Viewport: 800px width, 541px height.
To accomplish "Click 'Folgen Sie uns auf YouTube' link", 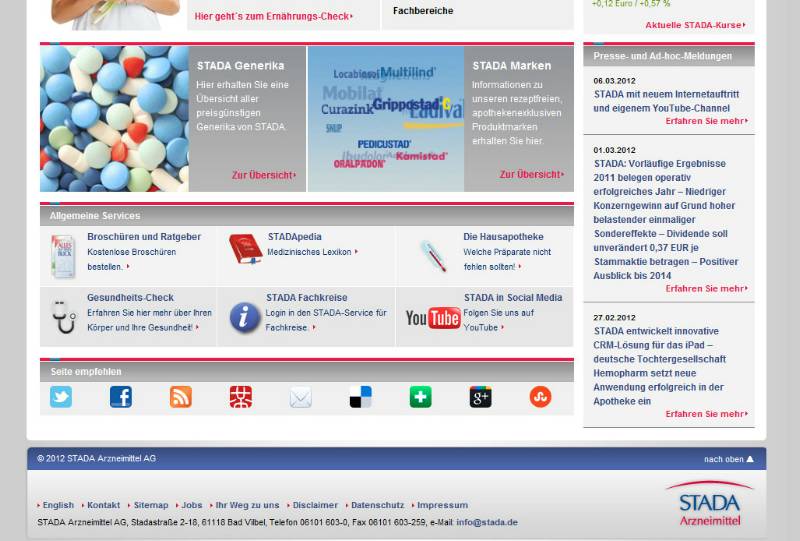I will pyautogui.click(x=498, y=320).
